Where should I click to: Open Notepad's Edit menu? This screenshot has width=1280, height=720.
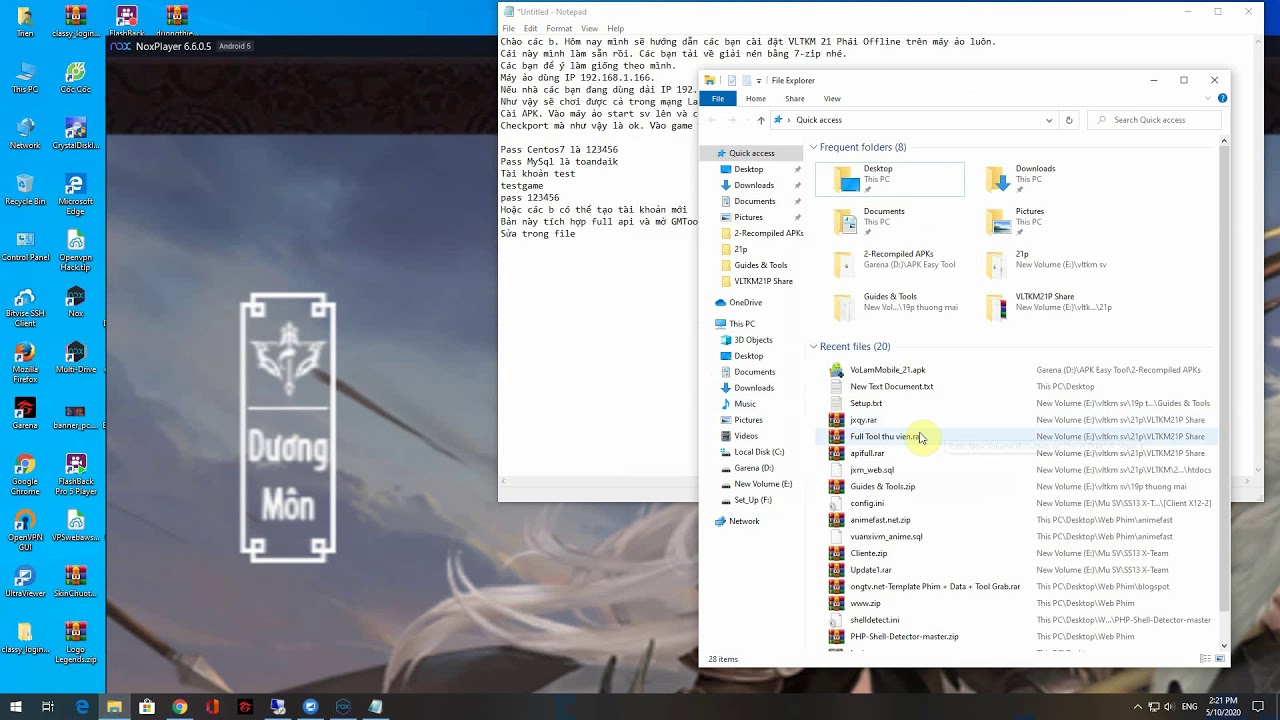530,29
